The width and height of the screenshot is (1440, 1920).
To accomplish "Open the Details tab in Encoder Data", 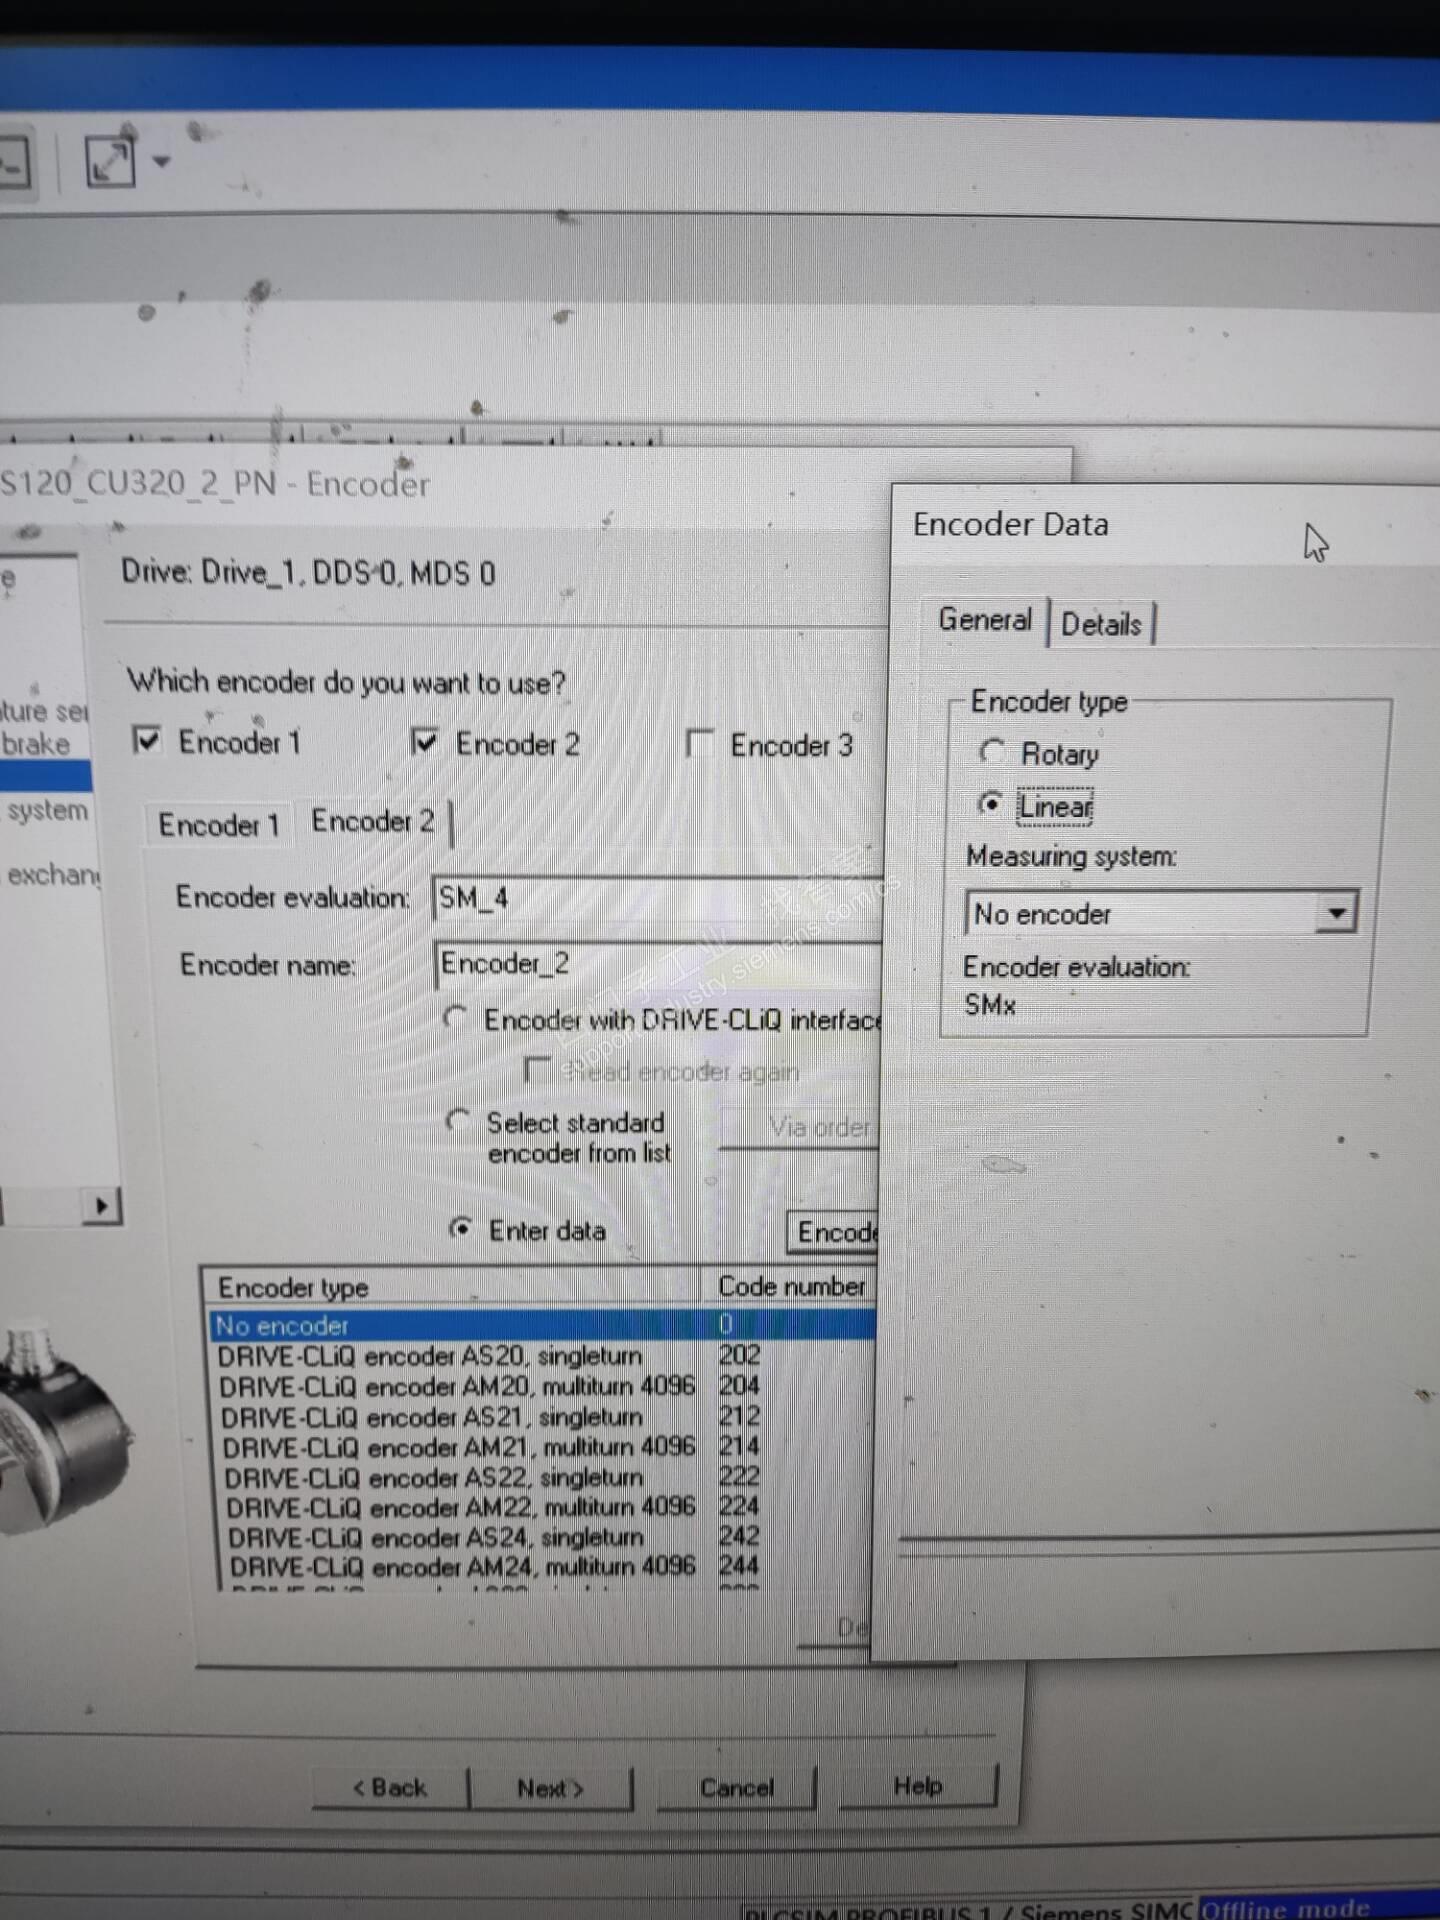I will point(1101,624).
